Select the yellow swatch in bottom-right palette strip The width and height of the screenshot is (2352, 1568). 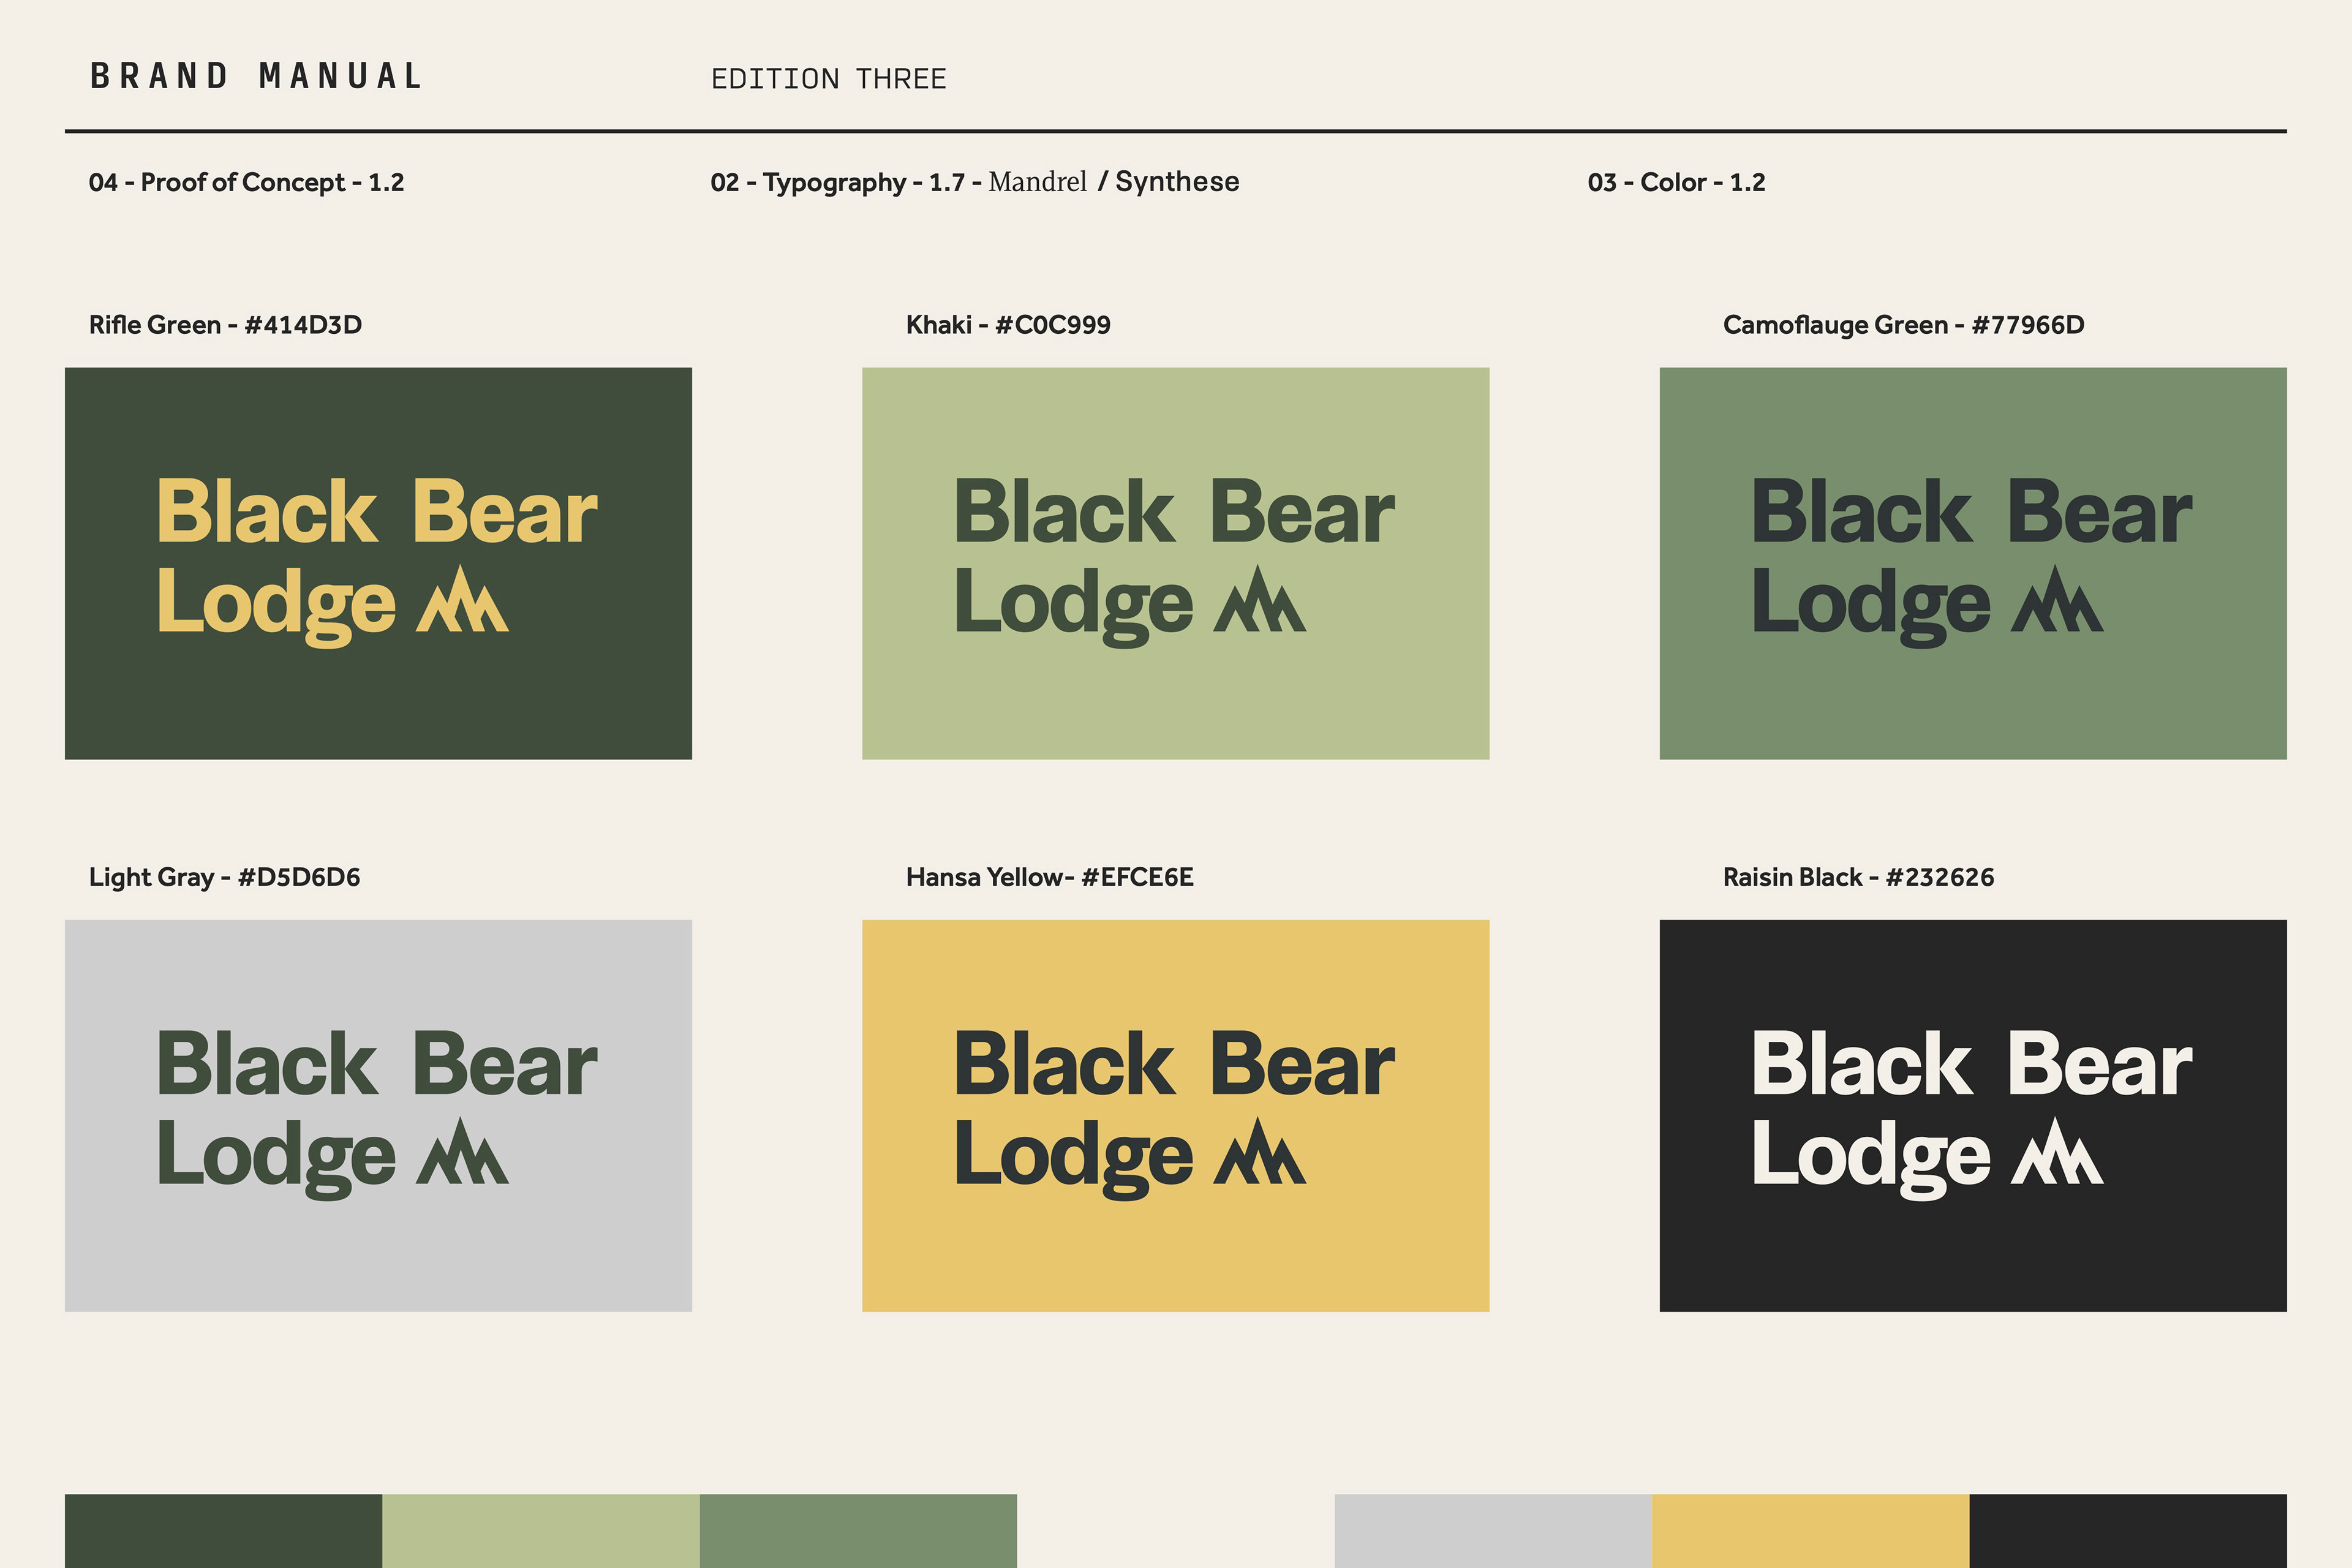click(1810, 1530)
